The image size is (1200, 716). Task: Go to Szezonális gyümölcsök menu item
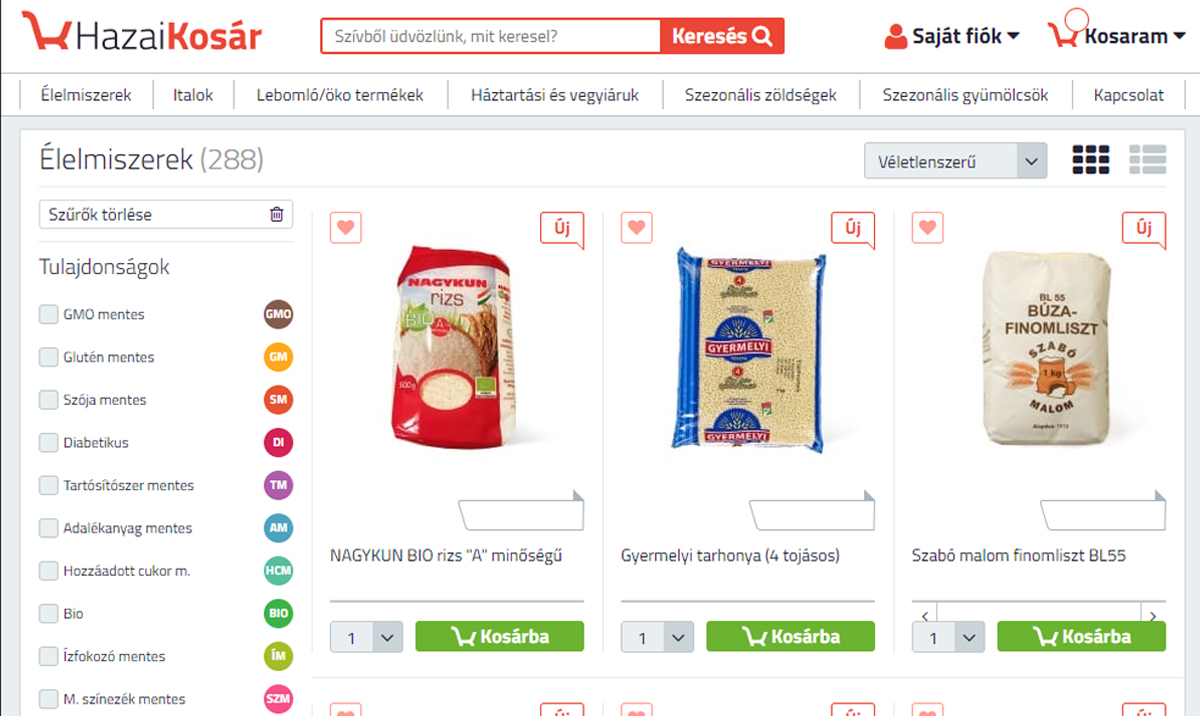point(965,96)
